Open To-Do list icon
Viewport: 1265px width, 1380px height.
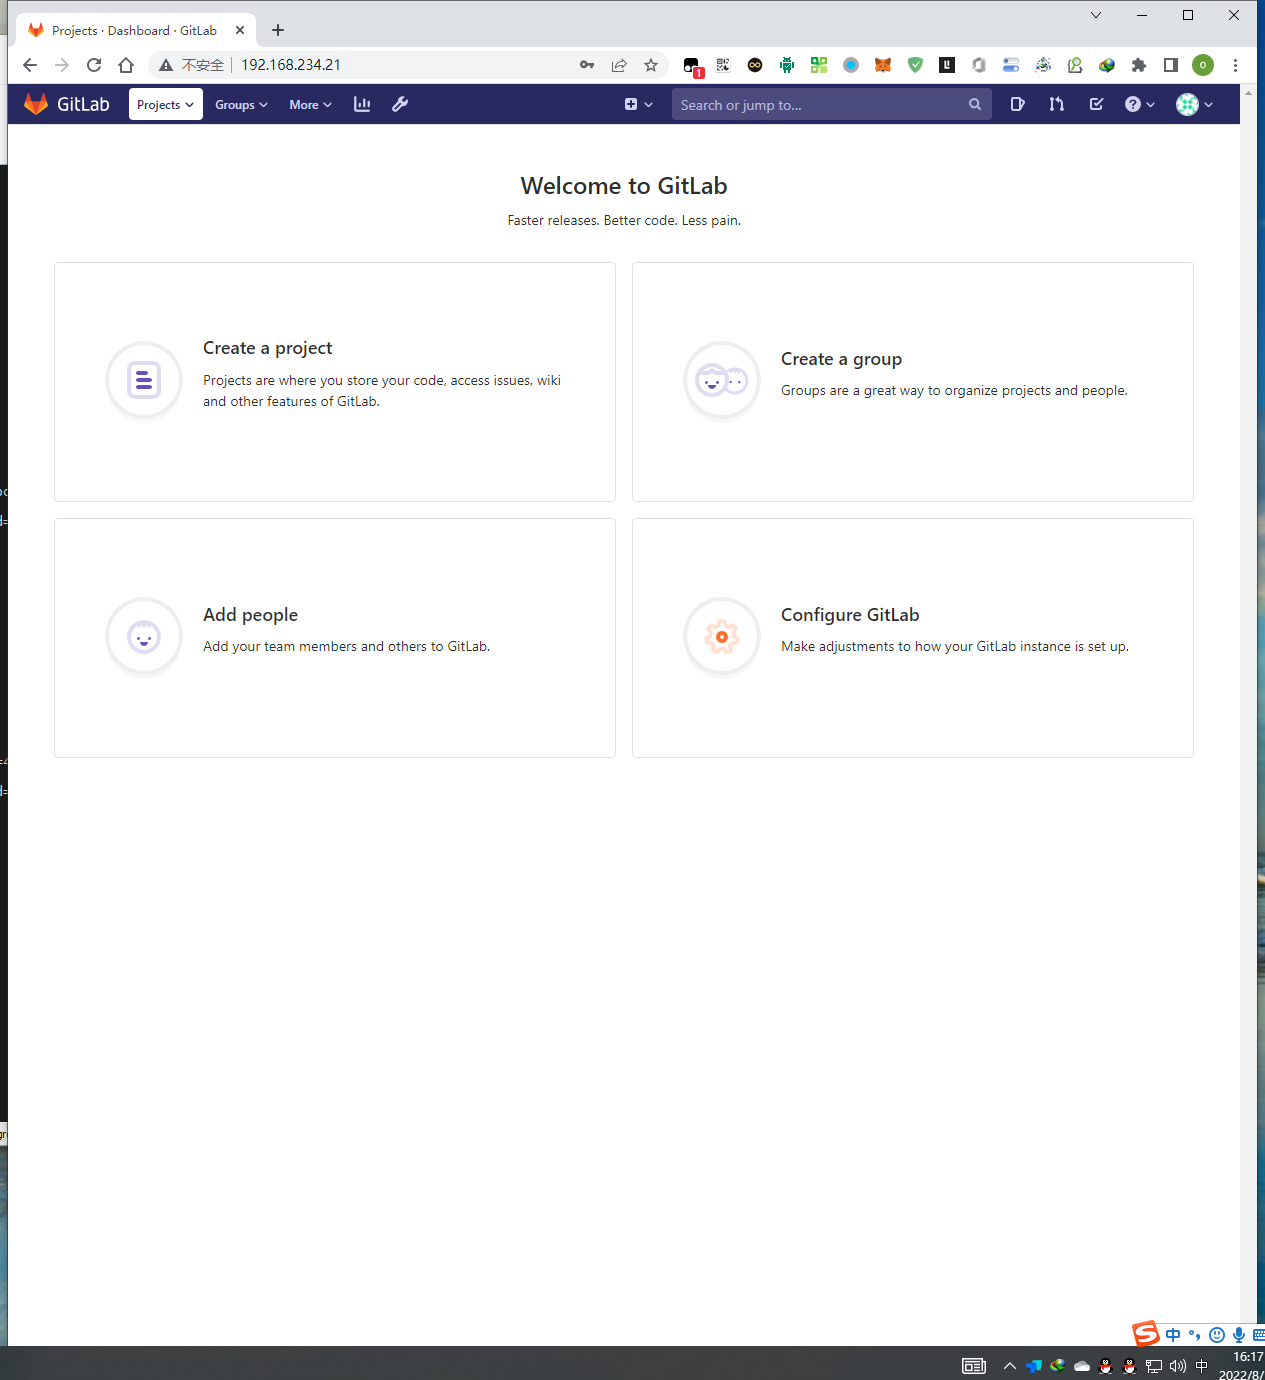[1096, 104]
